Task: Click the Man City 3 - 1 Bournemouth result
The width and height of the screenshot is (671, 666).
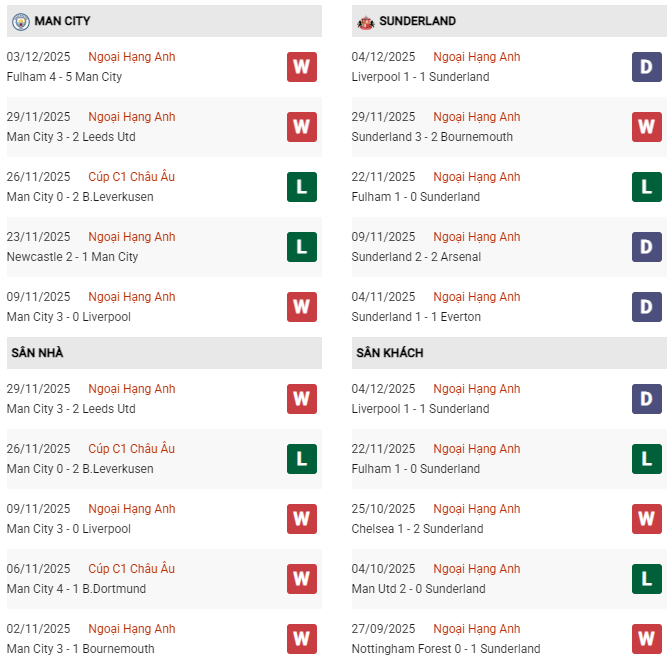Action: 80,649
